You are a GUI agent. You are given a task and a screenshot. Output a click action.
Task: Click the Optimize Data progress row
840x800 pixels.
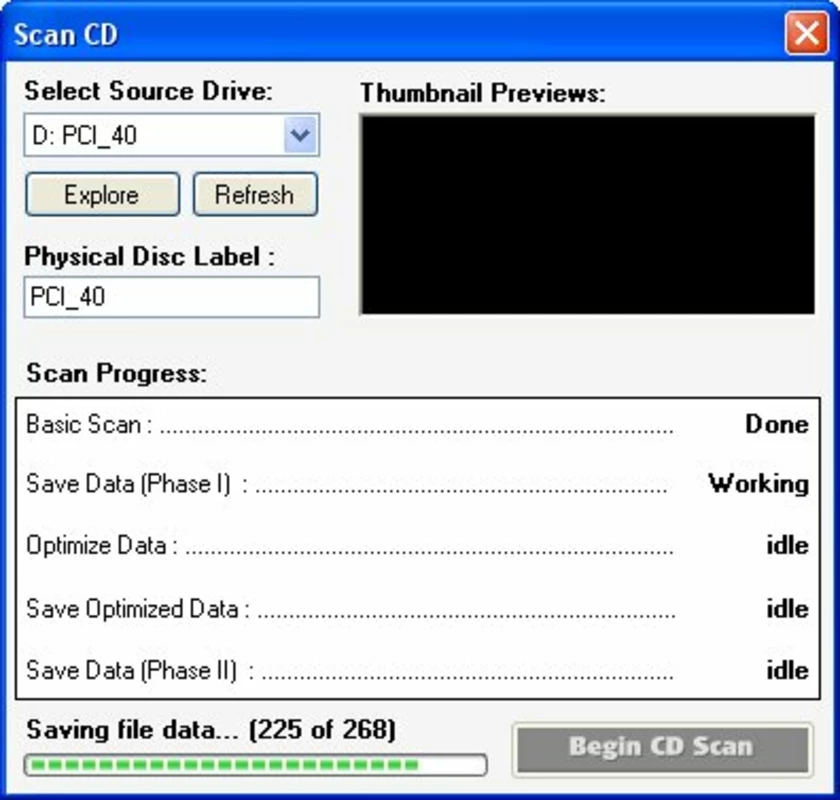[418, 545]
